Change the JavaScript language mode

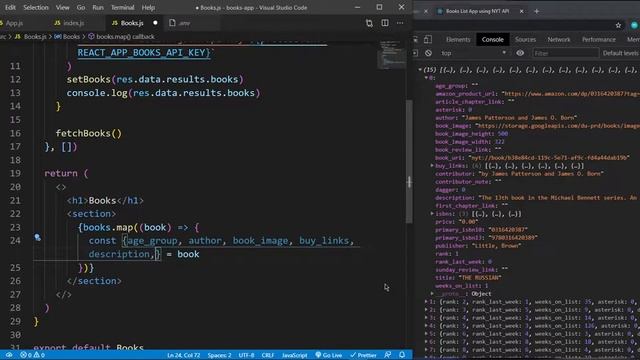[x=294, y=355]
